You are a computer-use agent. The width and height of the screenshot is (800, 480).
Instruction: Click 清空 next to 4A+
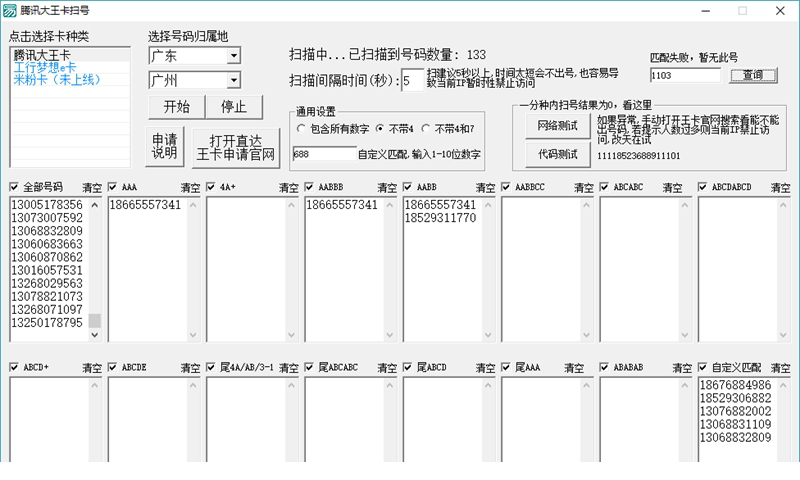289,188
